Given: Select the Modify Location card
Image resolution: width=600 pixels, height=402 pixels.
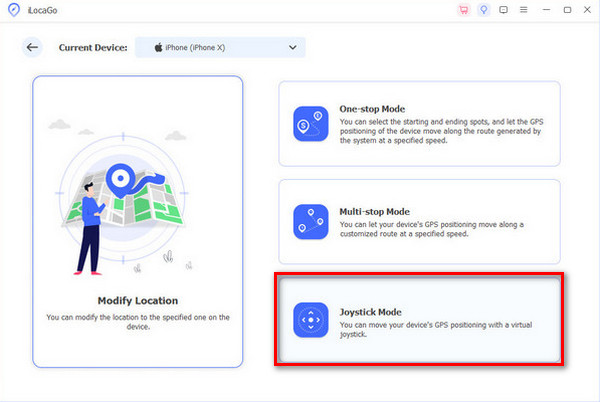Looking at the screenshot, I should [x=138, y=221].
